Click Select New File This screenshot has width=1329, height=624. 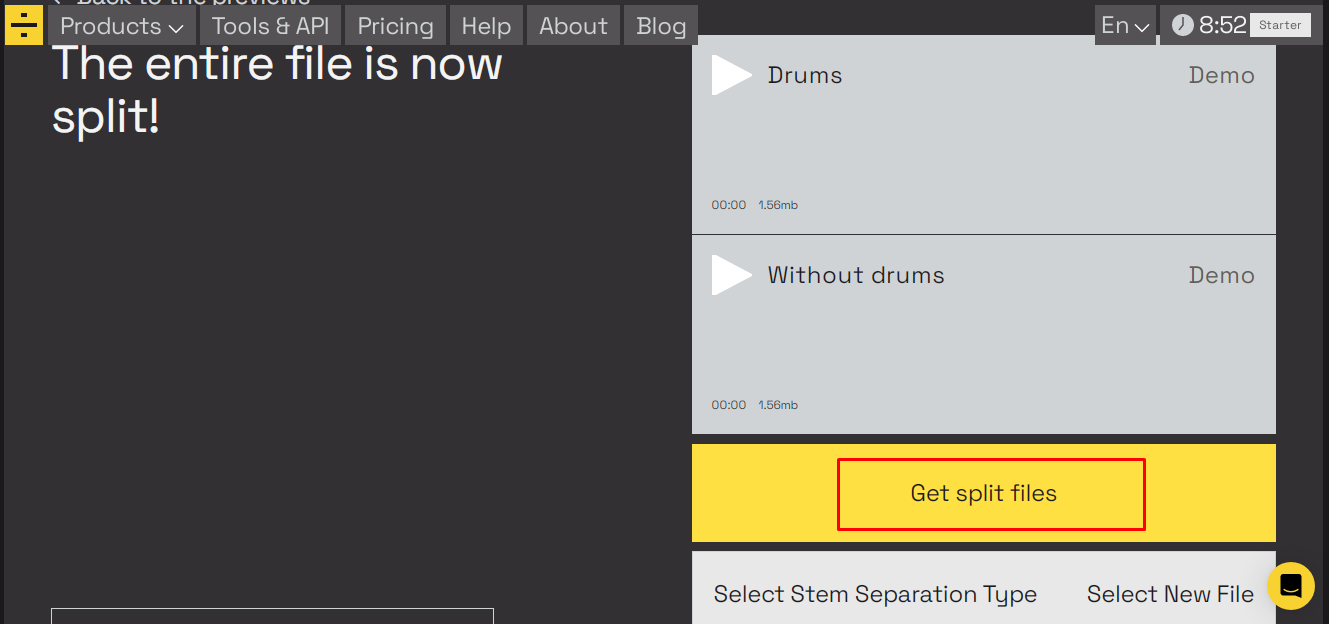(1170, 594)
